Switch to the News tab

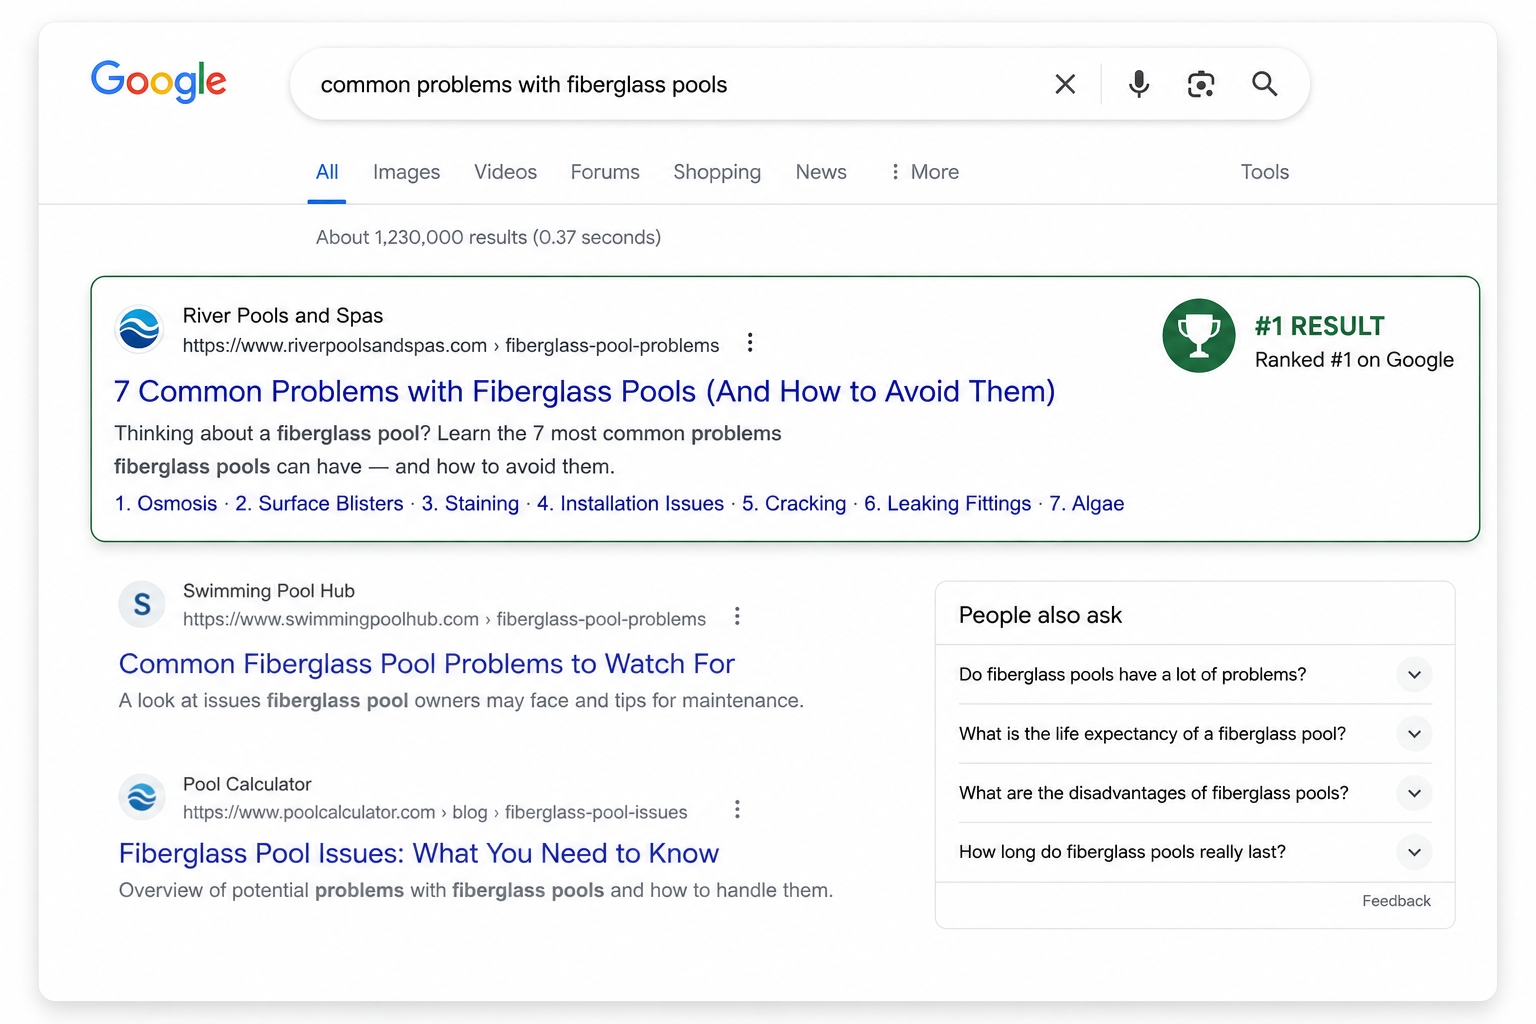point(821,172)
